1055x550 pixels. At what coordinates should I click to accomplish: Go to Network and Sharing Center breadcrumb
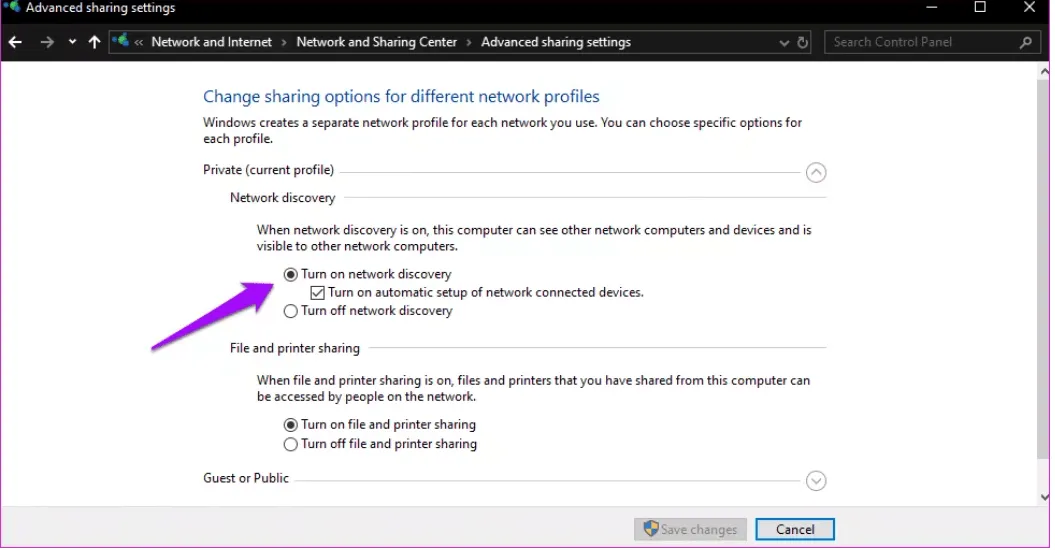click(x=376, y=42)
